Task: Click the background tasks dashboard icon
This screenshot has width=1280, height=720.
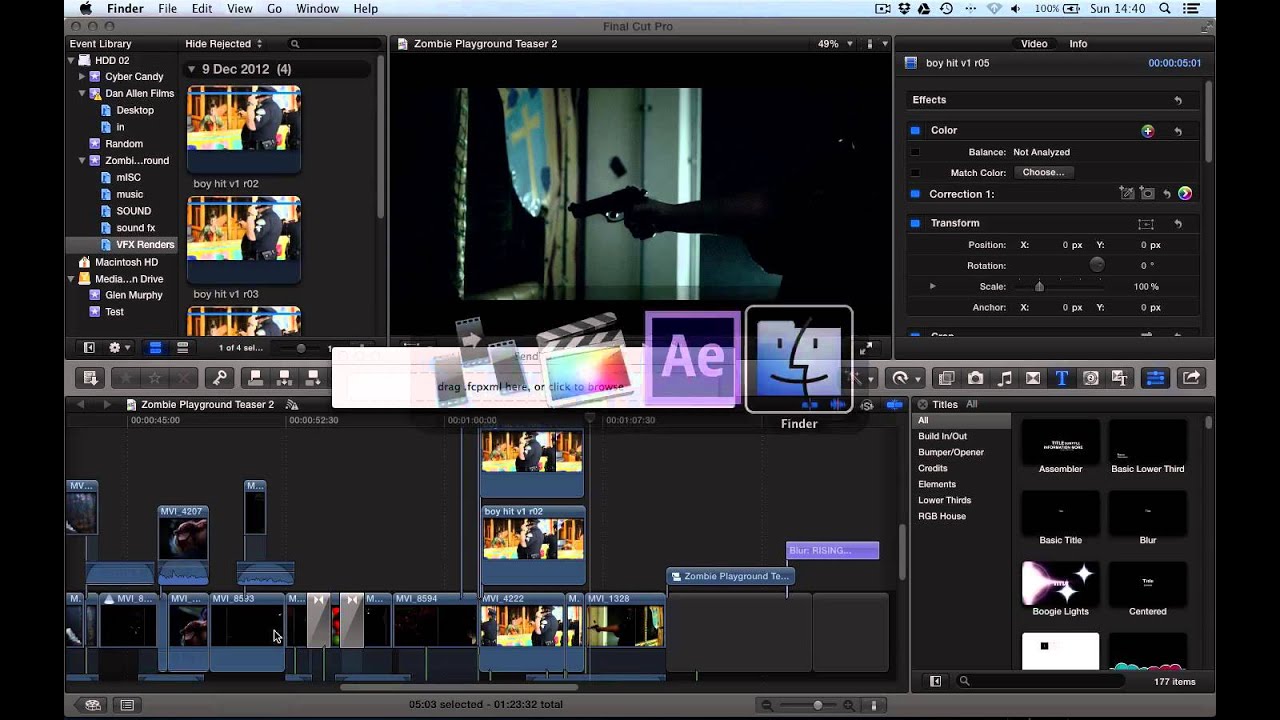Action: [93, 705]
